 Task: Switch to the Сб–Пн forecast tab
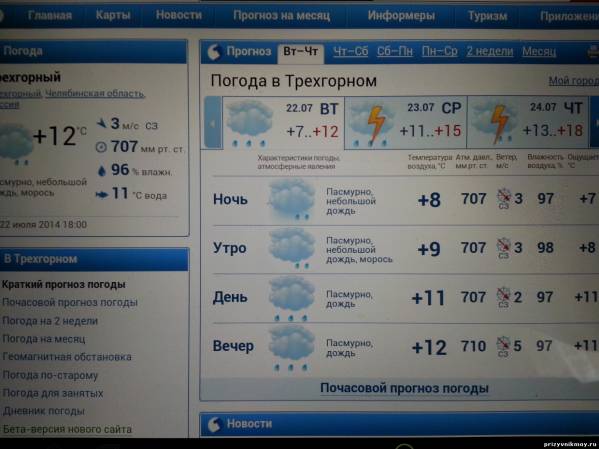coord(395,51)
